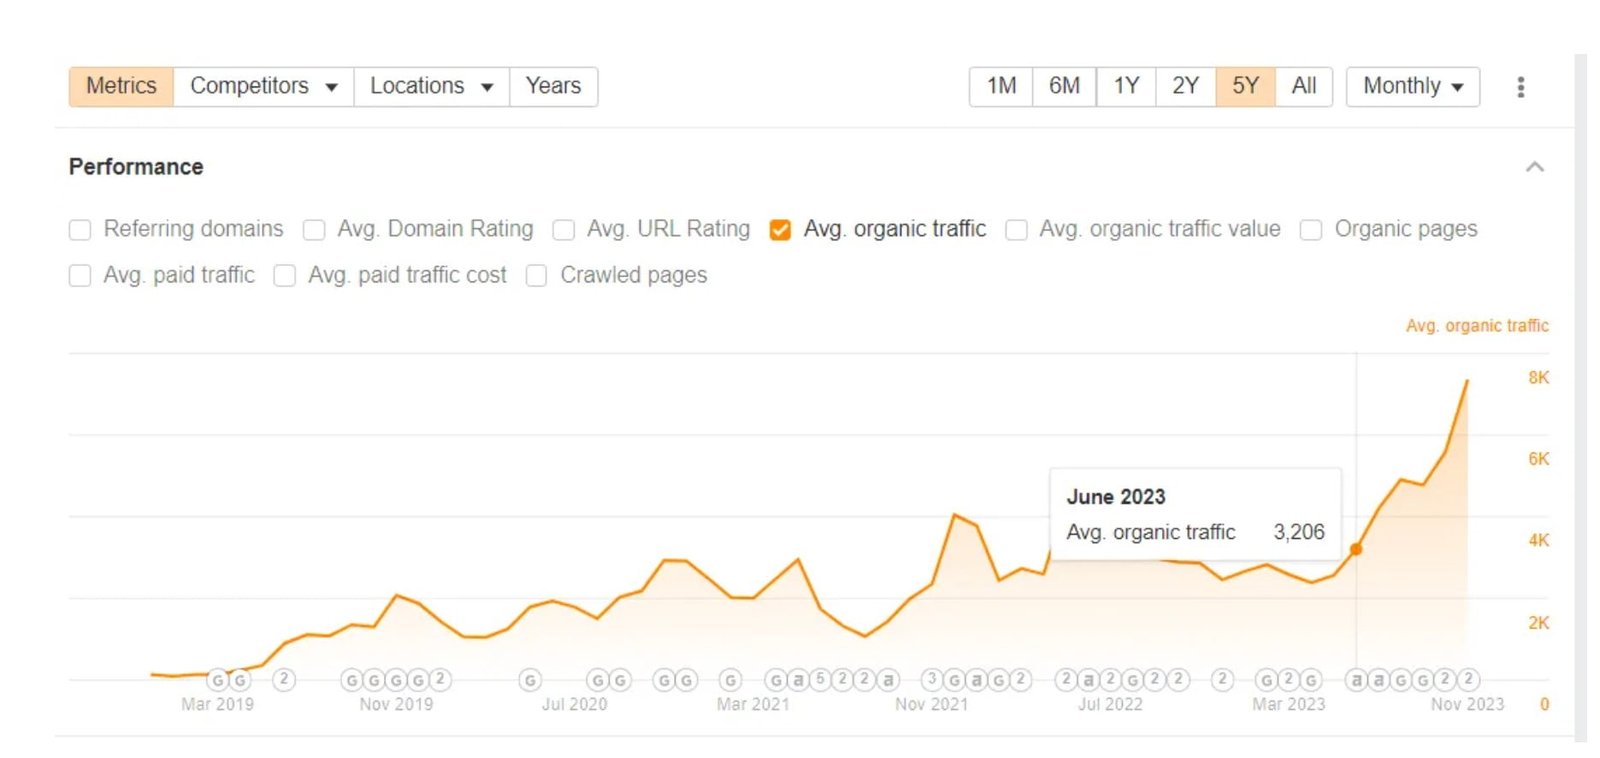The image size is (1600, 758).
Task: Click the vertical scrollbar on the right edge
Action: point(1580,400)
